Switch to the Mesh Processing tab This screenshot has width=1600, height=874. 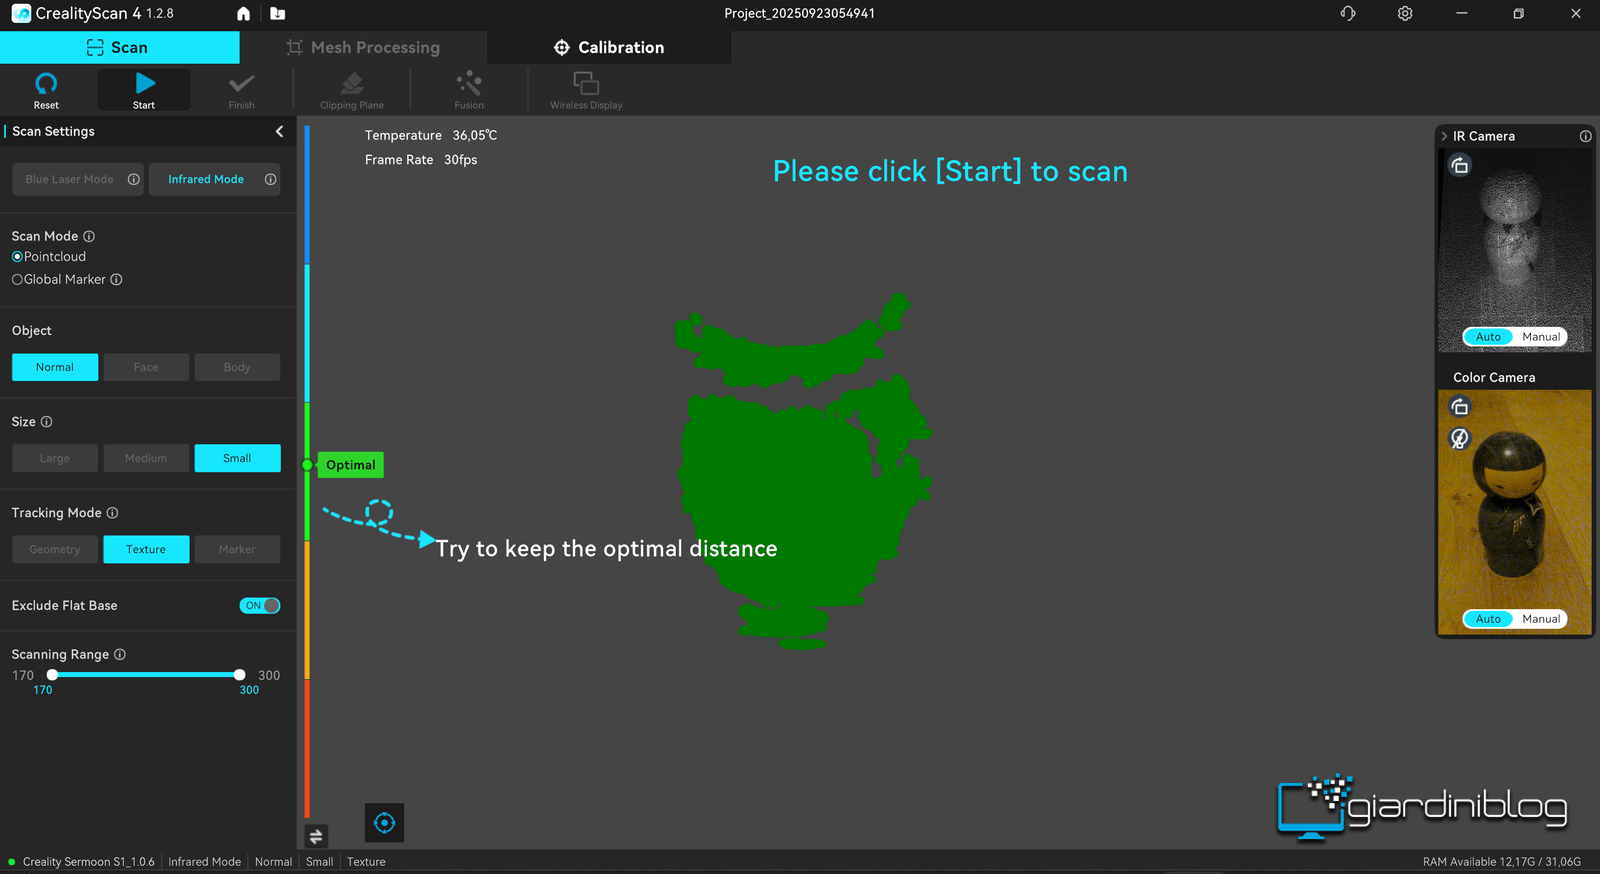click(363, 47)
